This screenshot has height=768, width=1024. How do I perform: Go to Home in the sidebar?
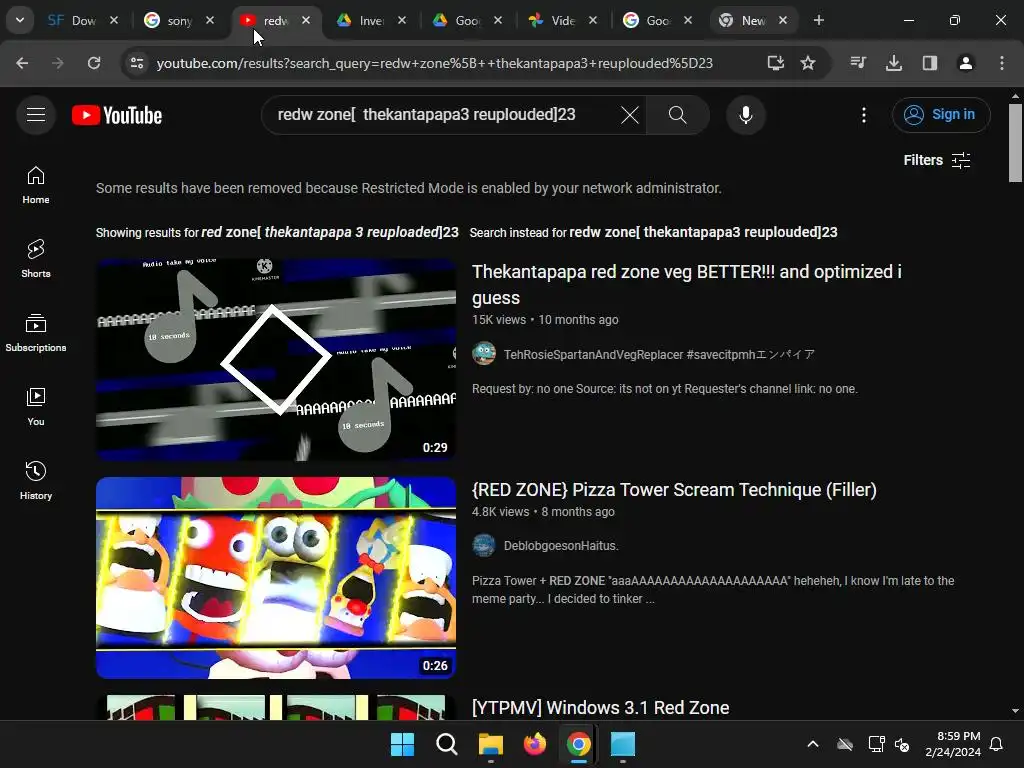(x=36, y=185)
